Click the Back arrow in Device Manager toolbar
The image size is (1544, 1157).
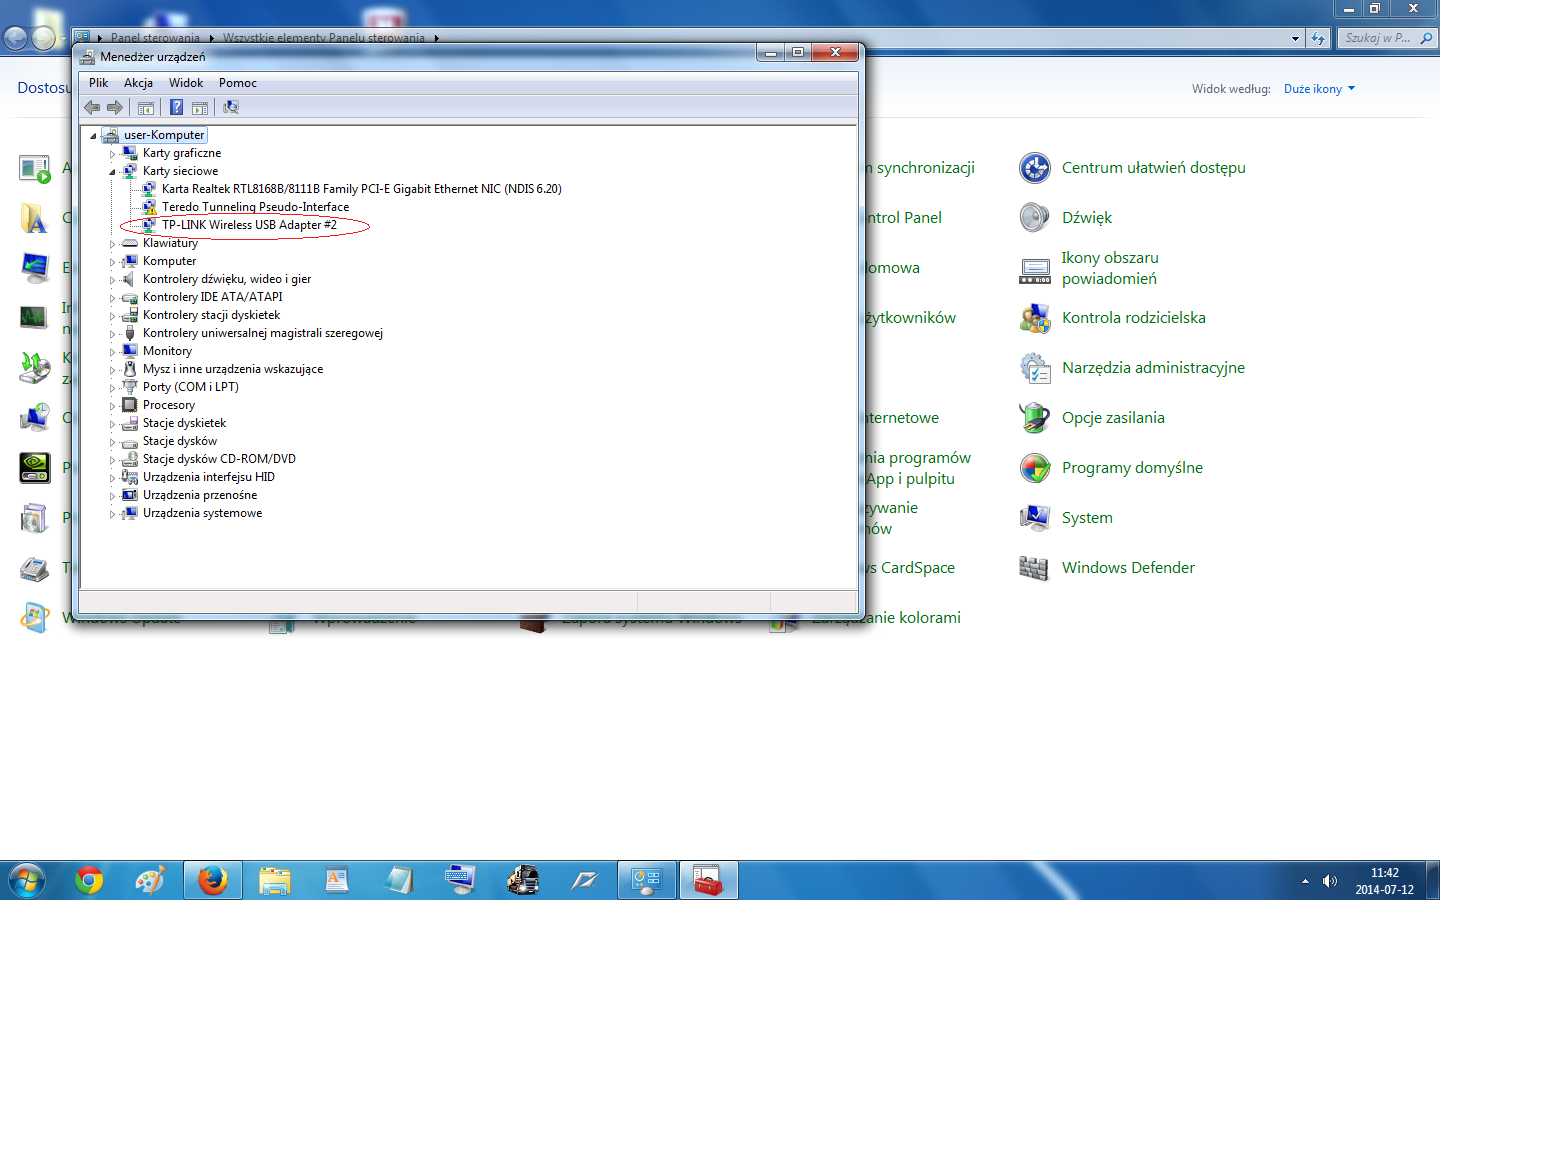click(x=92, y=107)
